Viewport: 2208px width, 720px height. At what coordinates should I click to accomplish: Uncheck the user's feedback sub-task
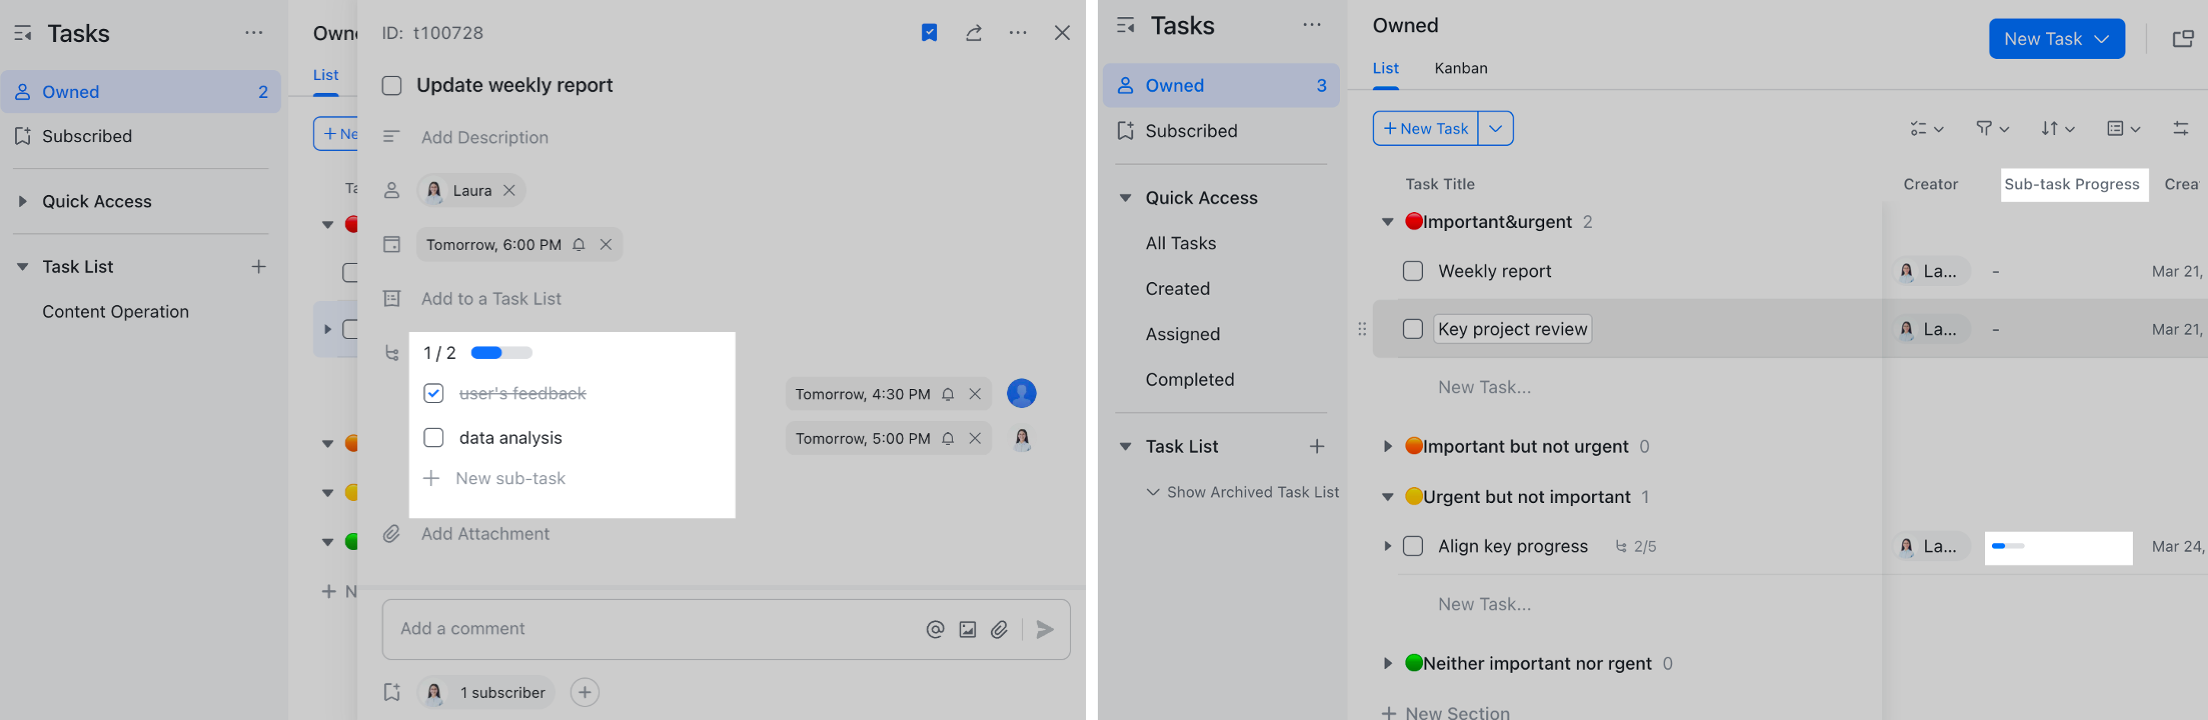pyautogui.click(x=434, y=393)
